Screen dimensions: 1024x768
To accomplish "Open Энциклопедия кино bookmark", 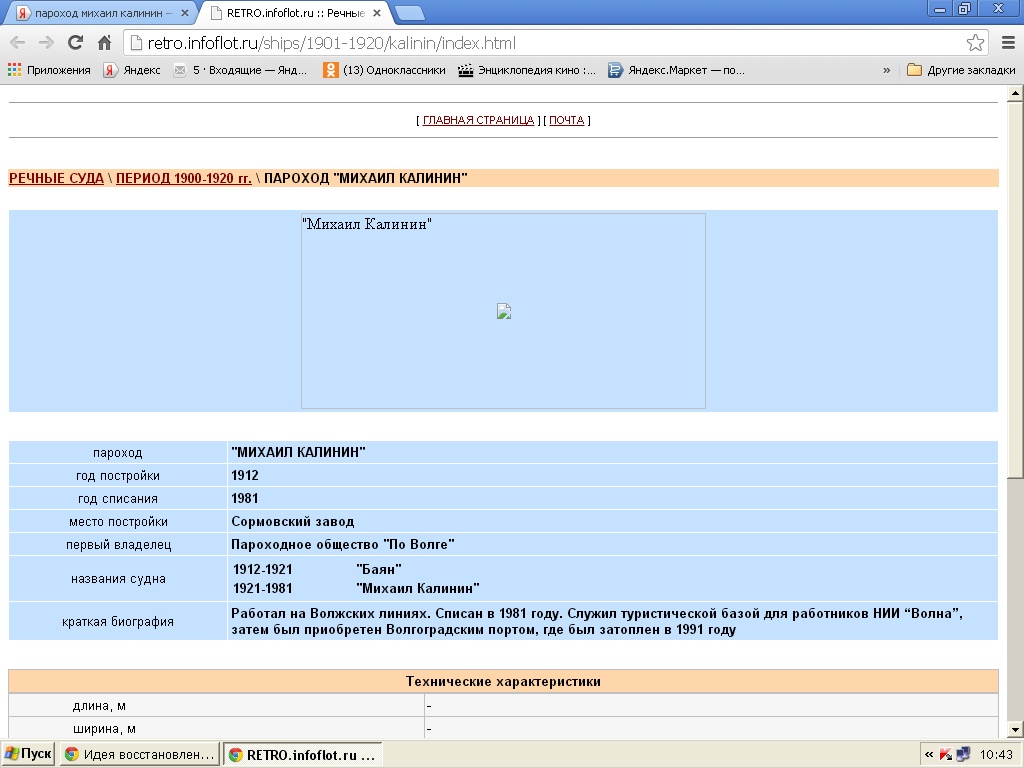I will pyautogui.click(x=527, y=70).
